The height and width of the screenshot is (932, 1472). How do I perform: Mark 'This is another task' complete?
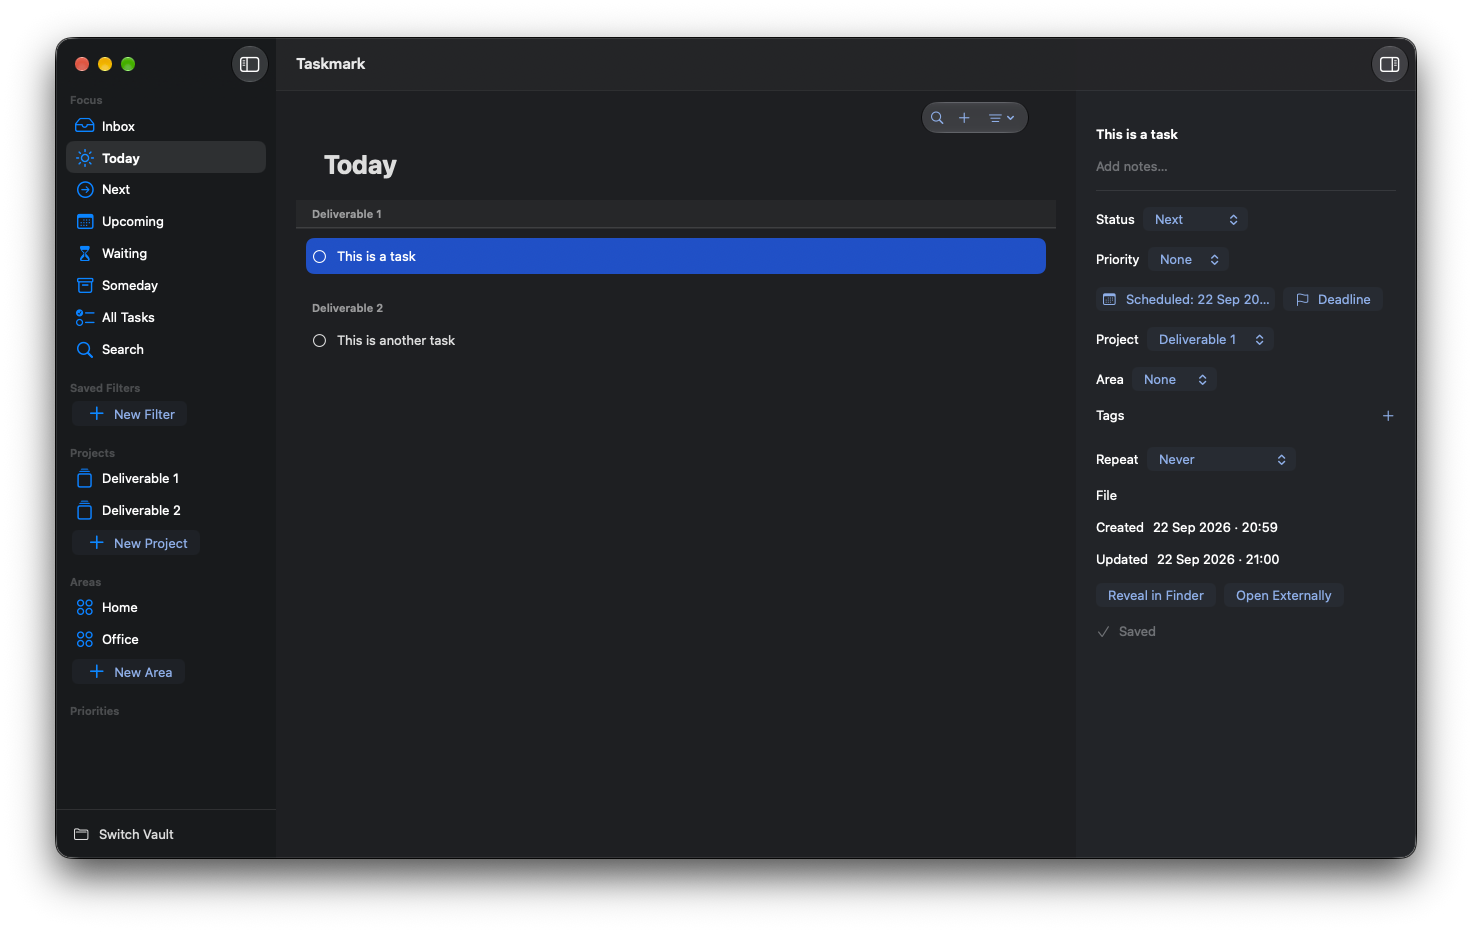coord(320,341)
